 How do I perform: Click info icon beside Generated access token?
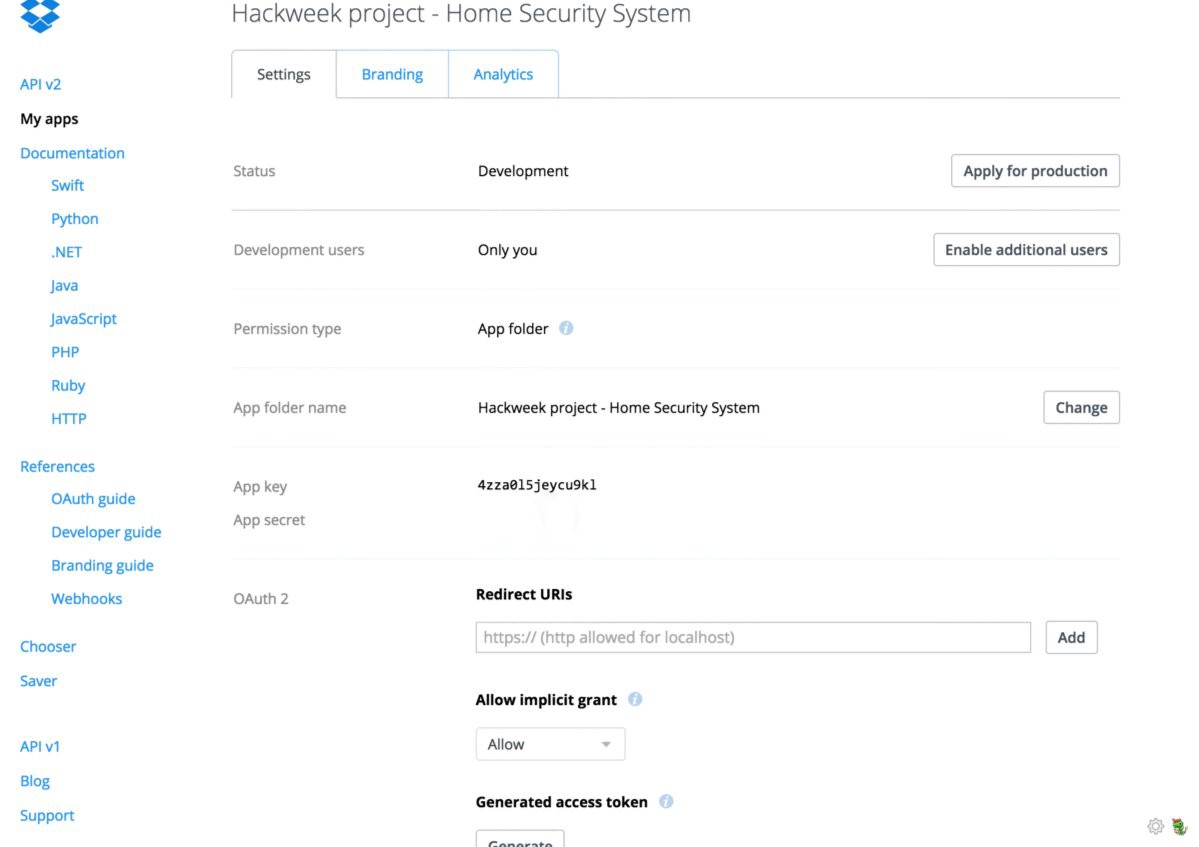666,802
